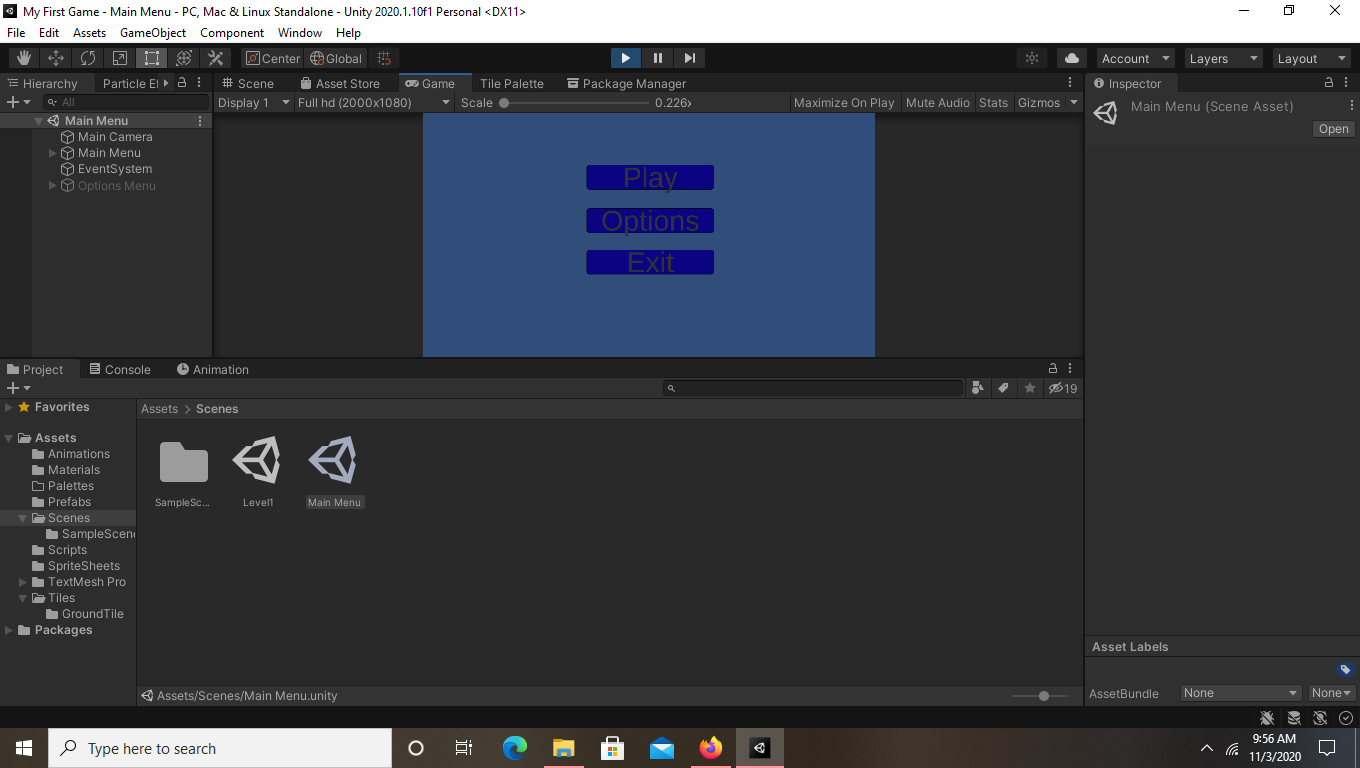1360x768 pixels.
Task: Switch to the Tile Palette tab
Action: [511, 84]
